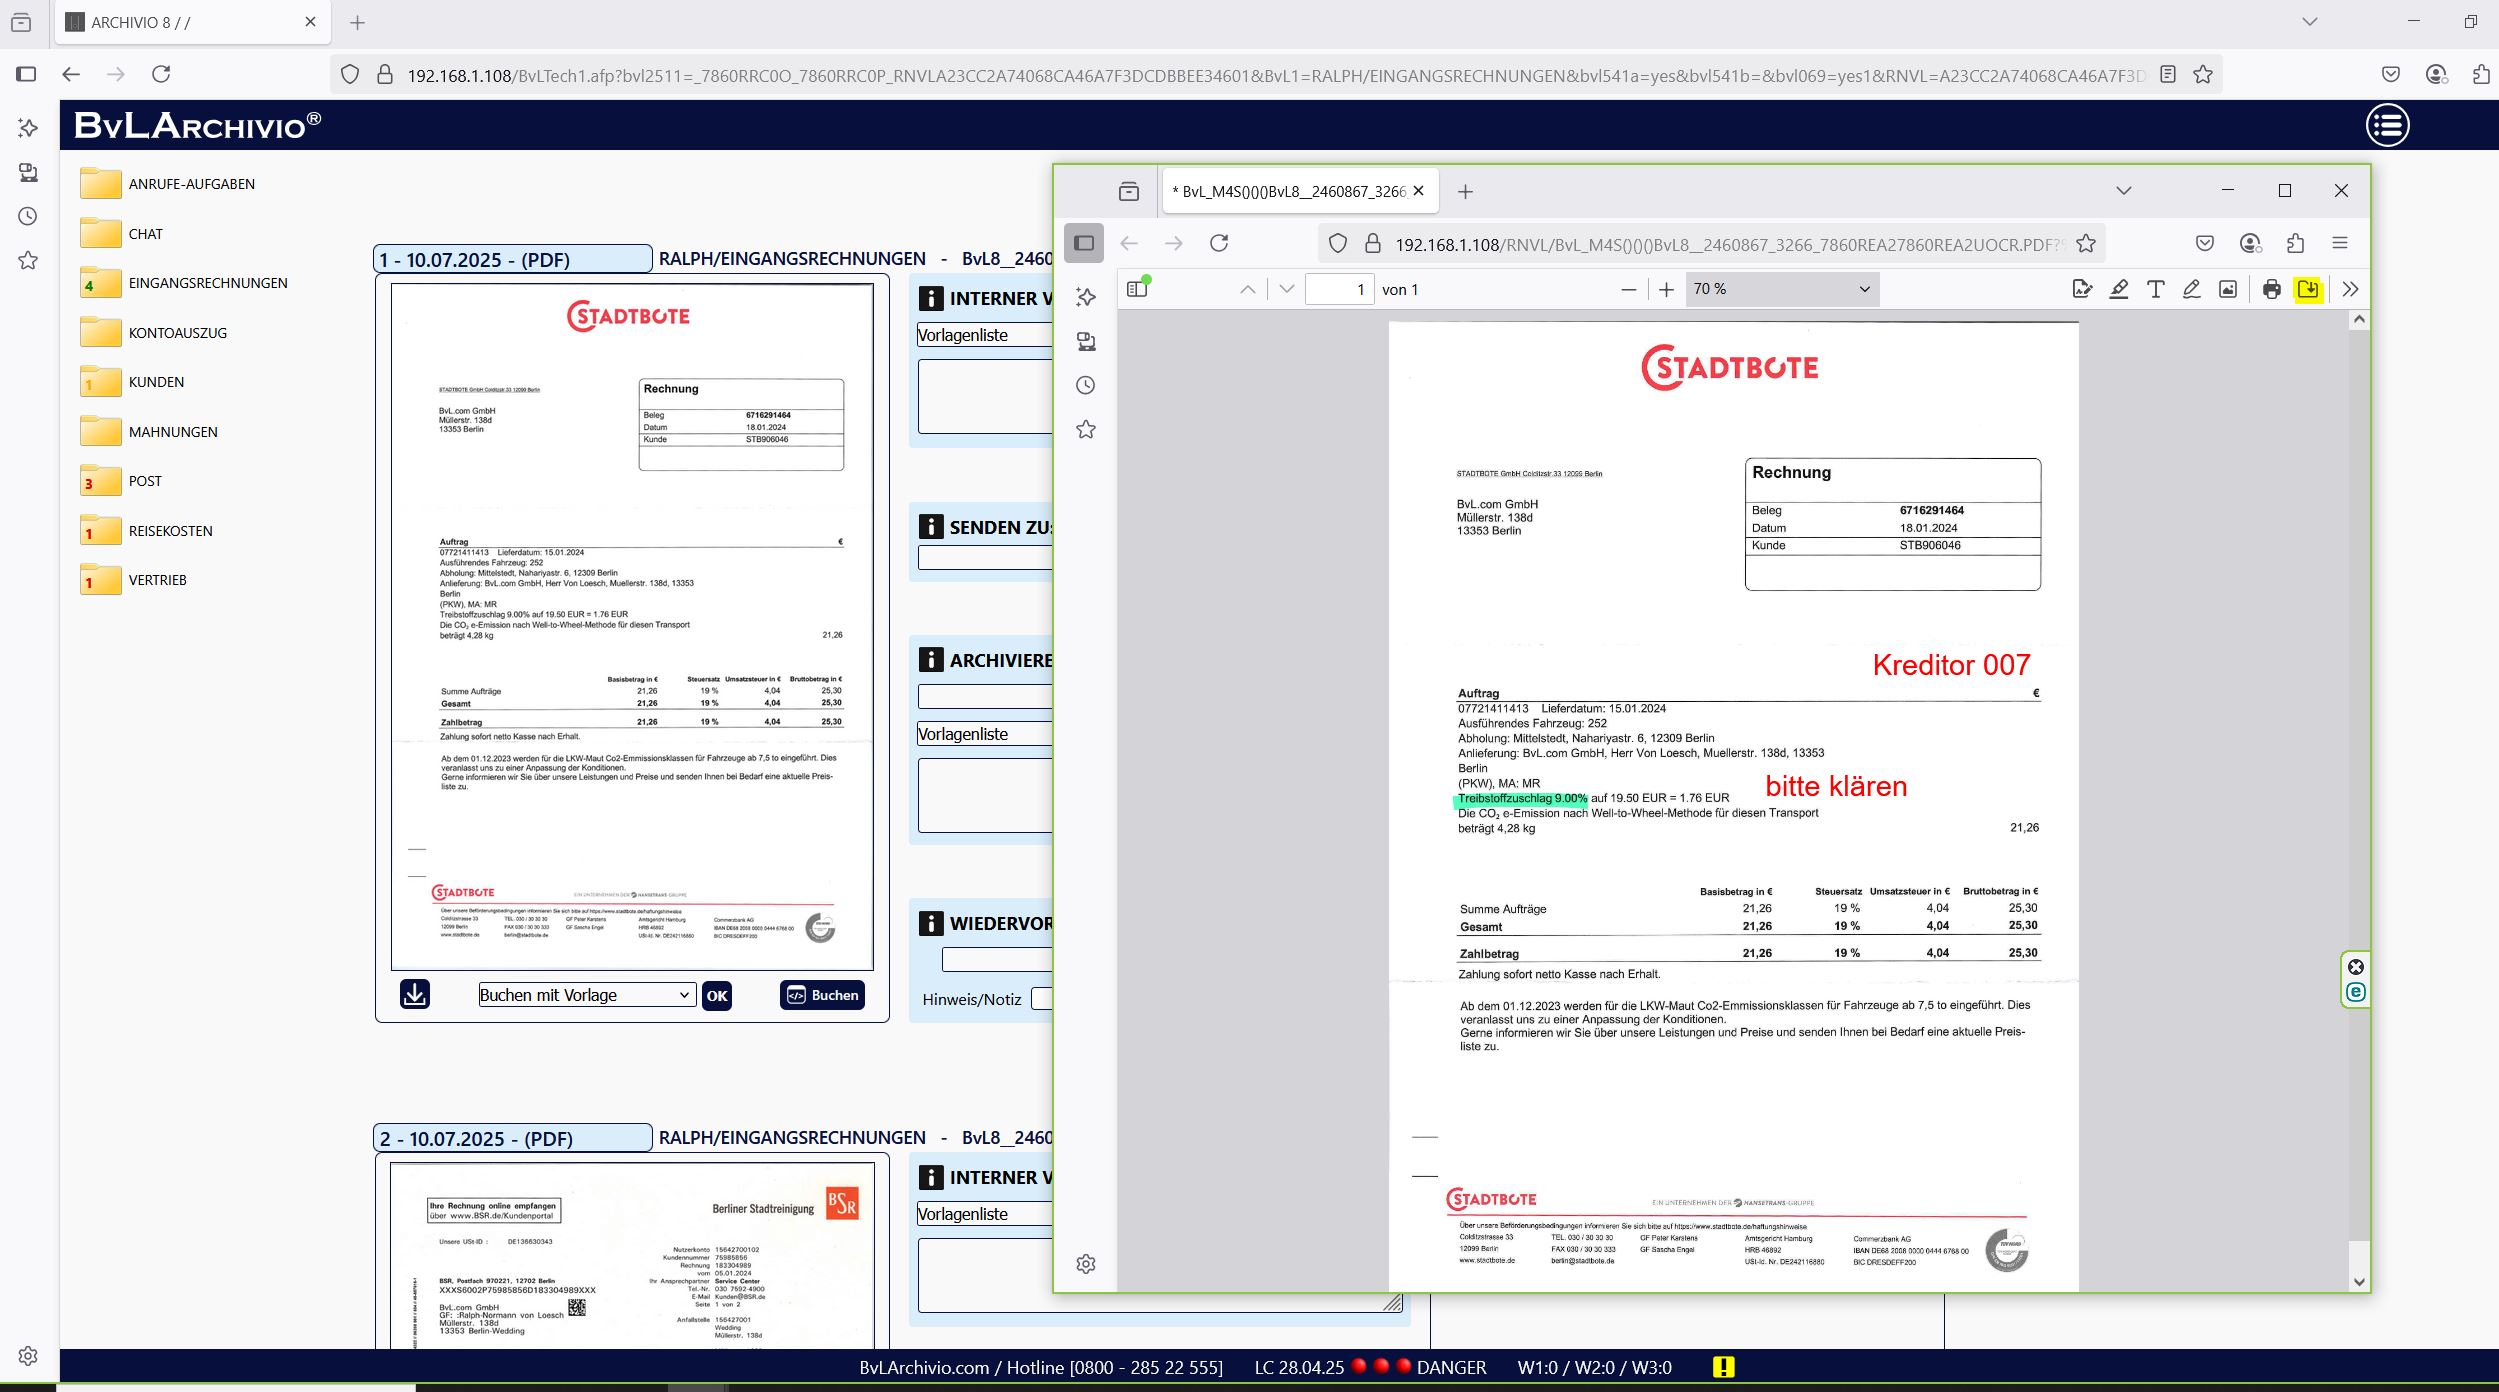Click the Stadtbote invoice thumbnail preview
Screen dimensions: 2499x1392
(632, 627)
